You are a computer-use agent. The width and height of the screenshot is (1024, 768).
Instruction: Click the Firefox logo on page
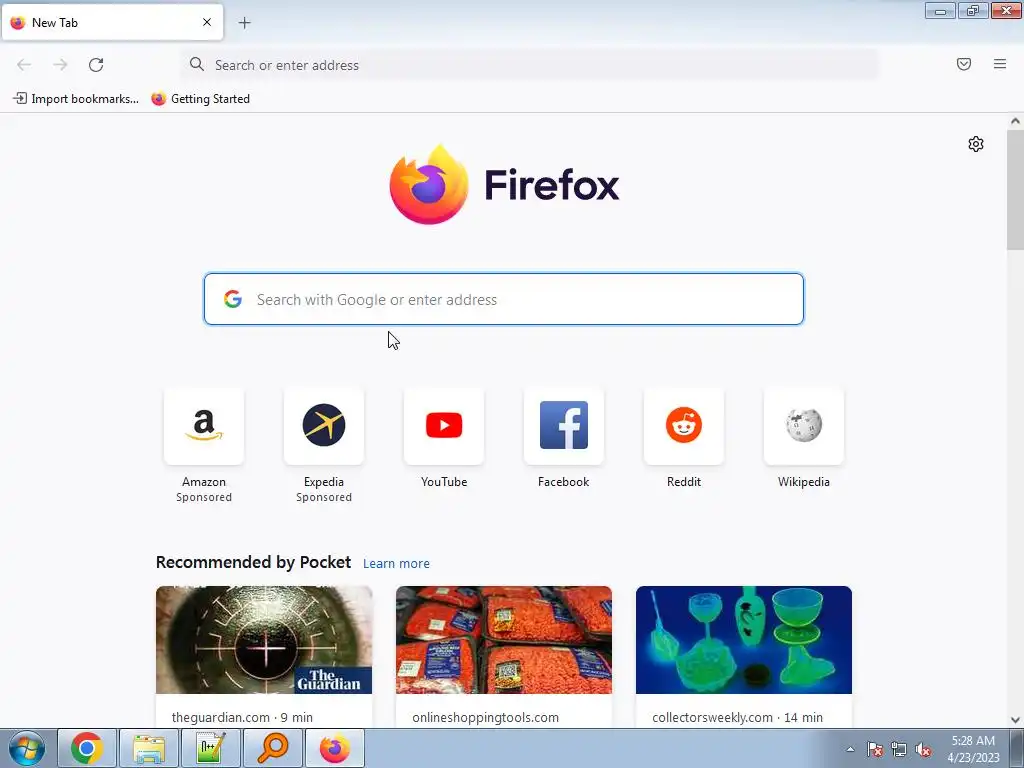(x=504, y=185)
